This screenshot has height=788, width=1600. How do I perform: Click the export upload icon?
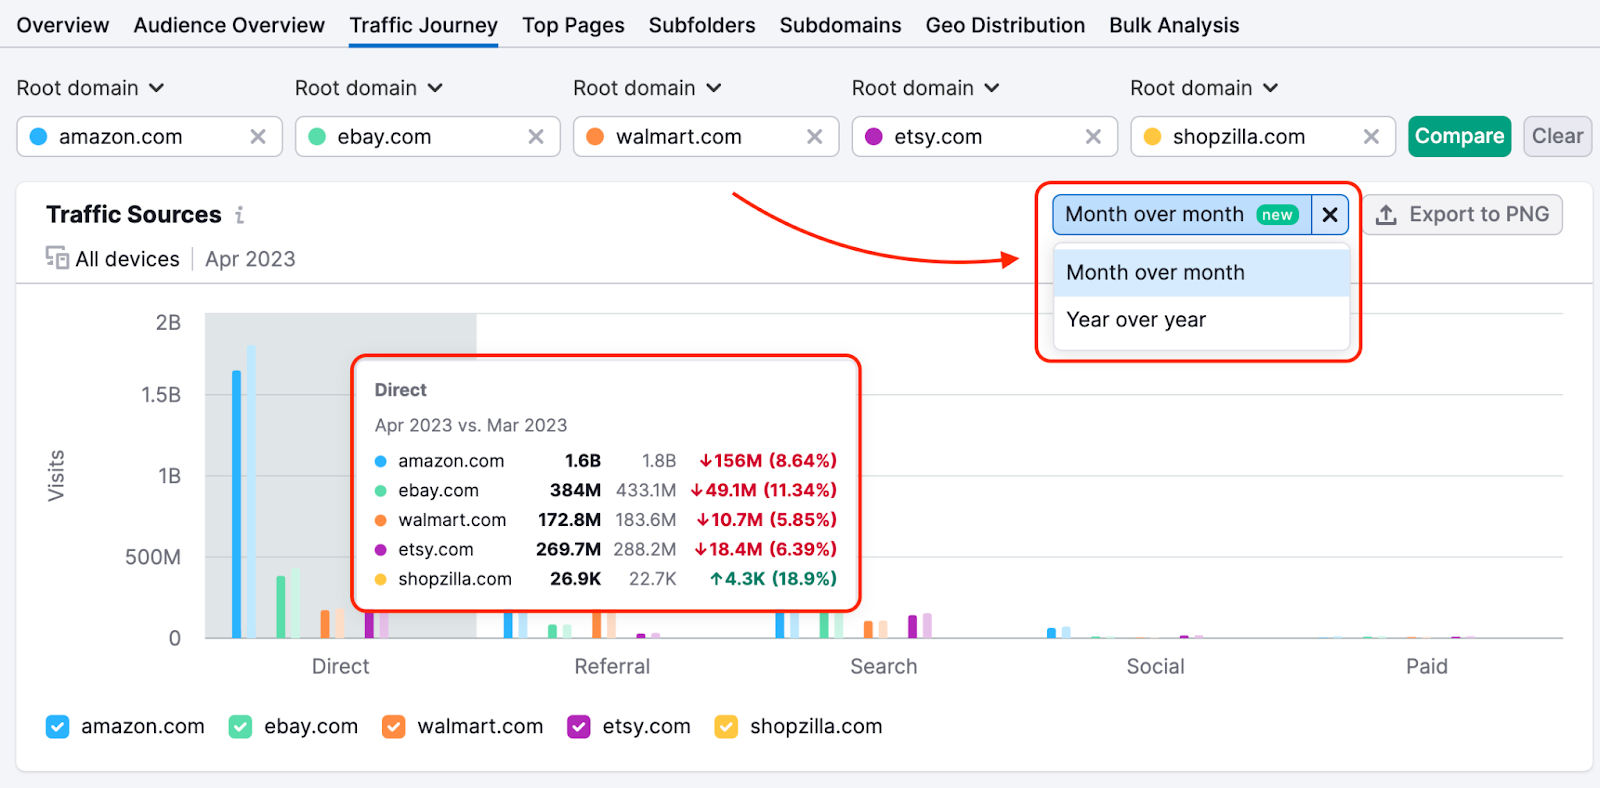pos(1386,215)
